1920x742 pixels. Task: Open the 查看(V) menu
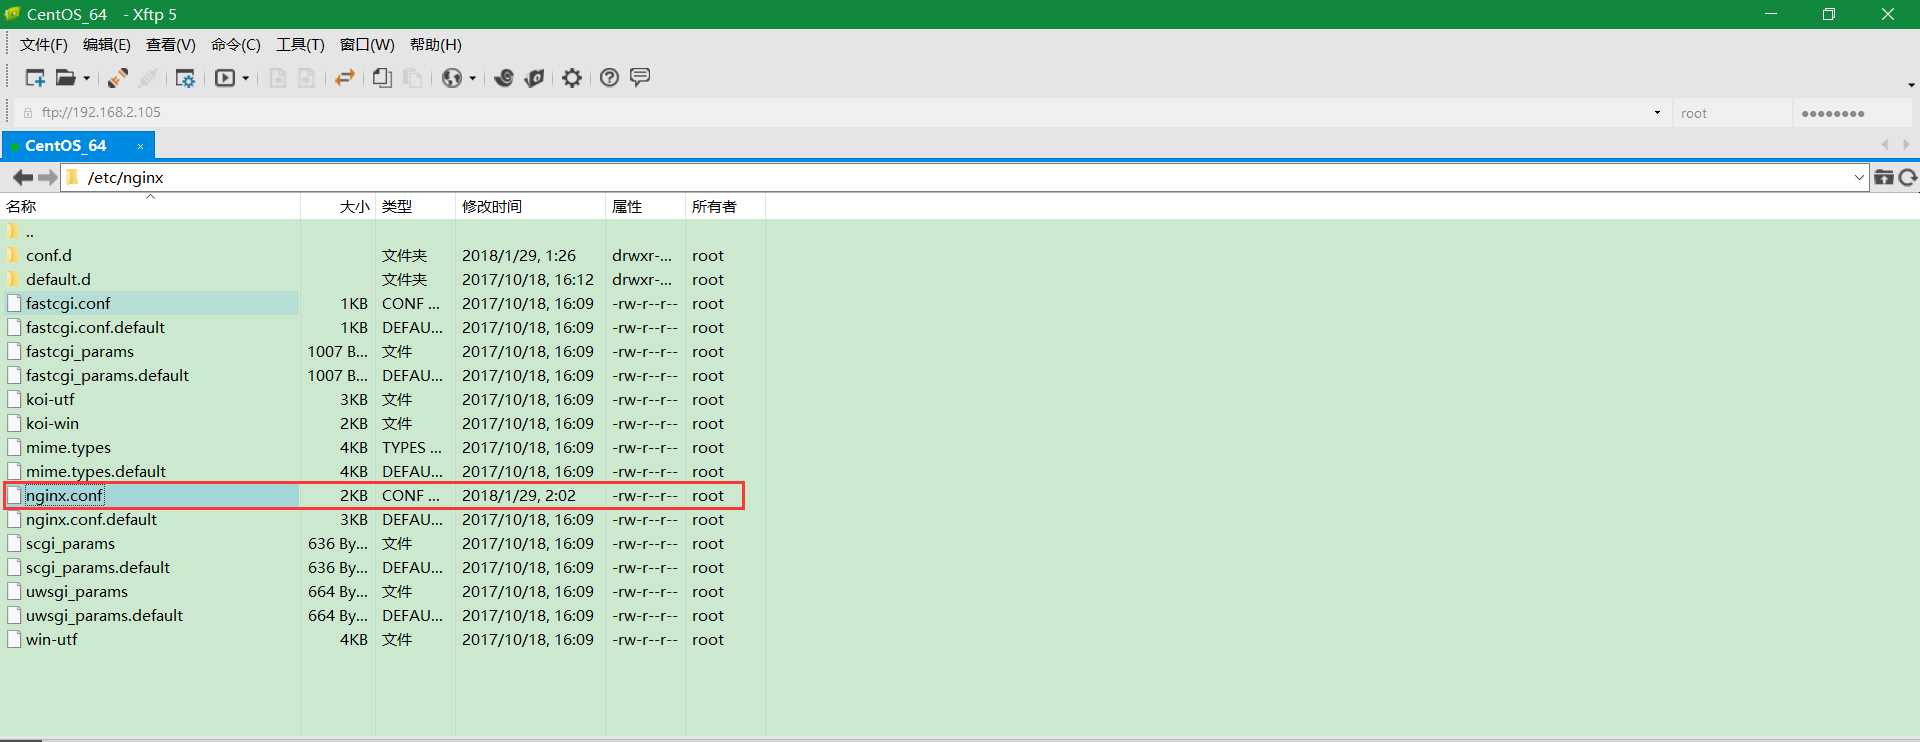171,45
